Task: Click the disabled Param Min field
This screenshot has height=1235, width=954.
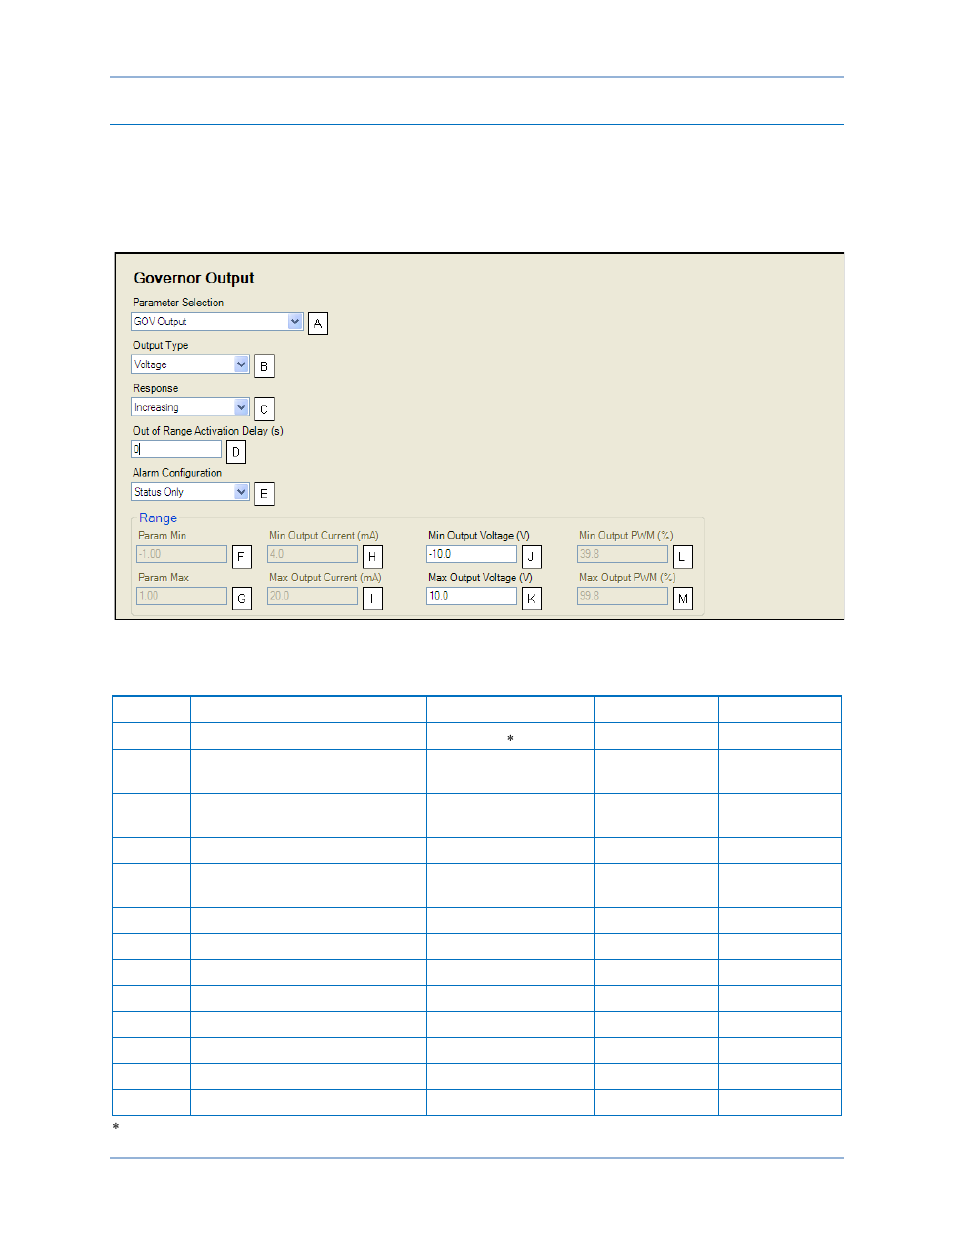Action: [181, 554]
